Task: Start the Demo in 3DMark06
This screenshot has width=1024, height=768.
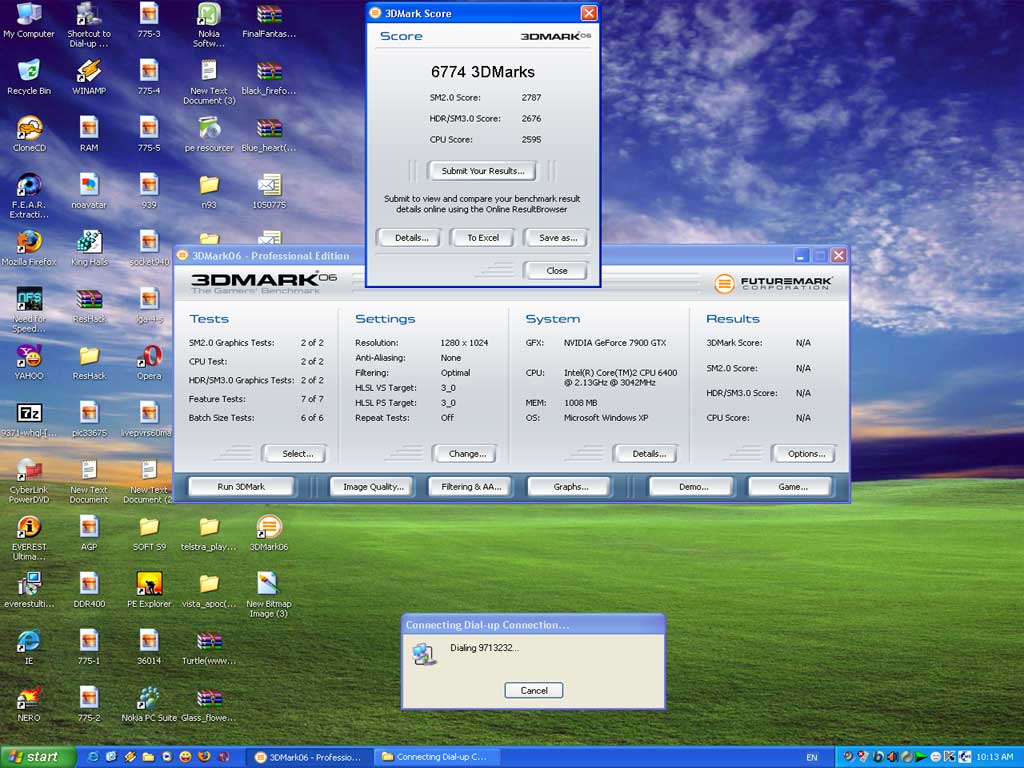Action: pos(692,487)
